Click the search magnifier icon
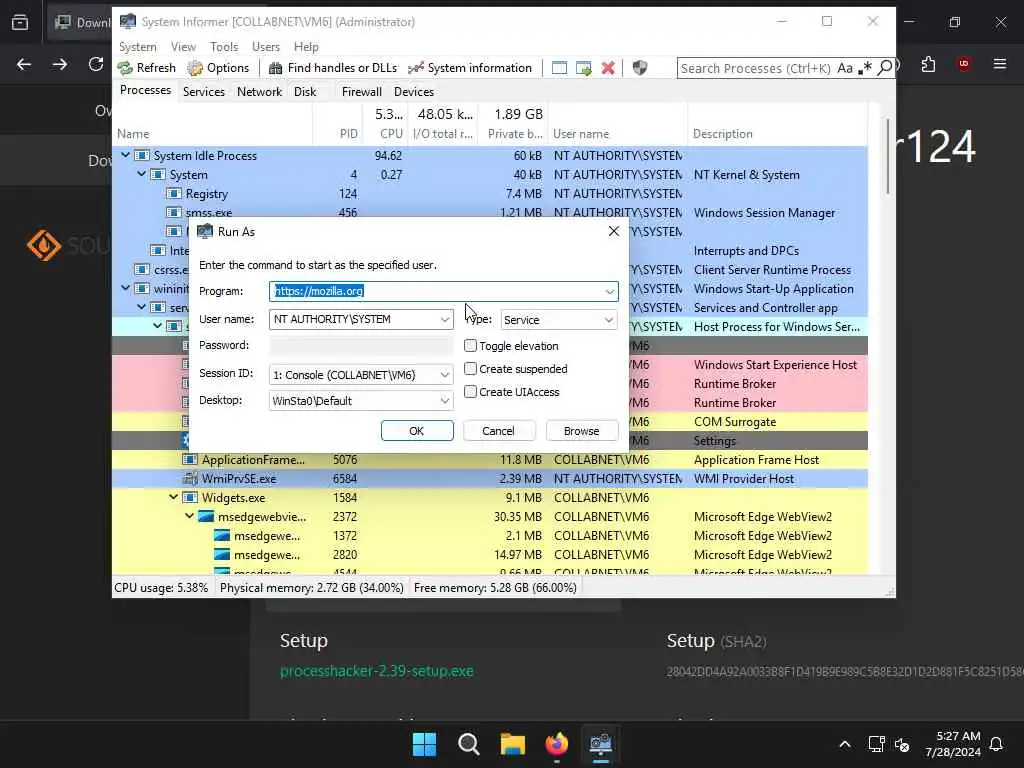 [884, 68]
